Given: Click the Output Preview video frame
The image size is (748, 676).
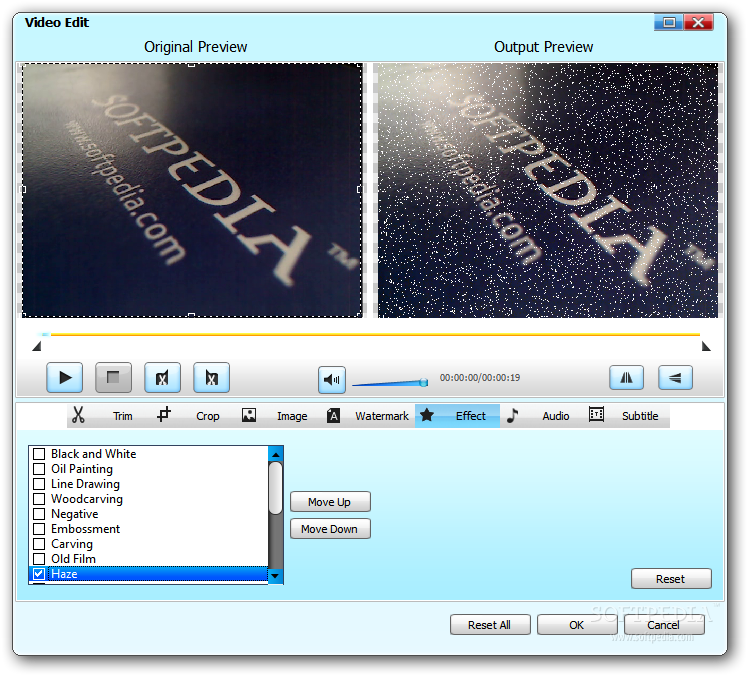Looking at the screenshot, I should 548,190.
